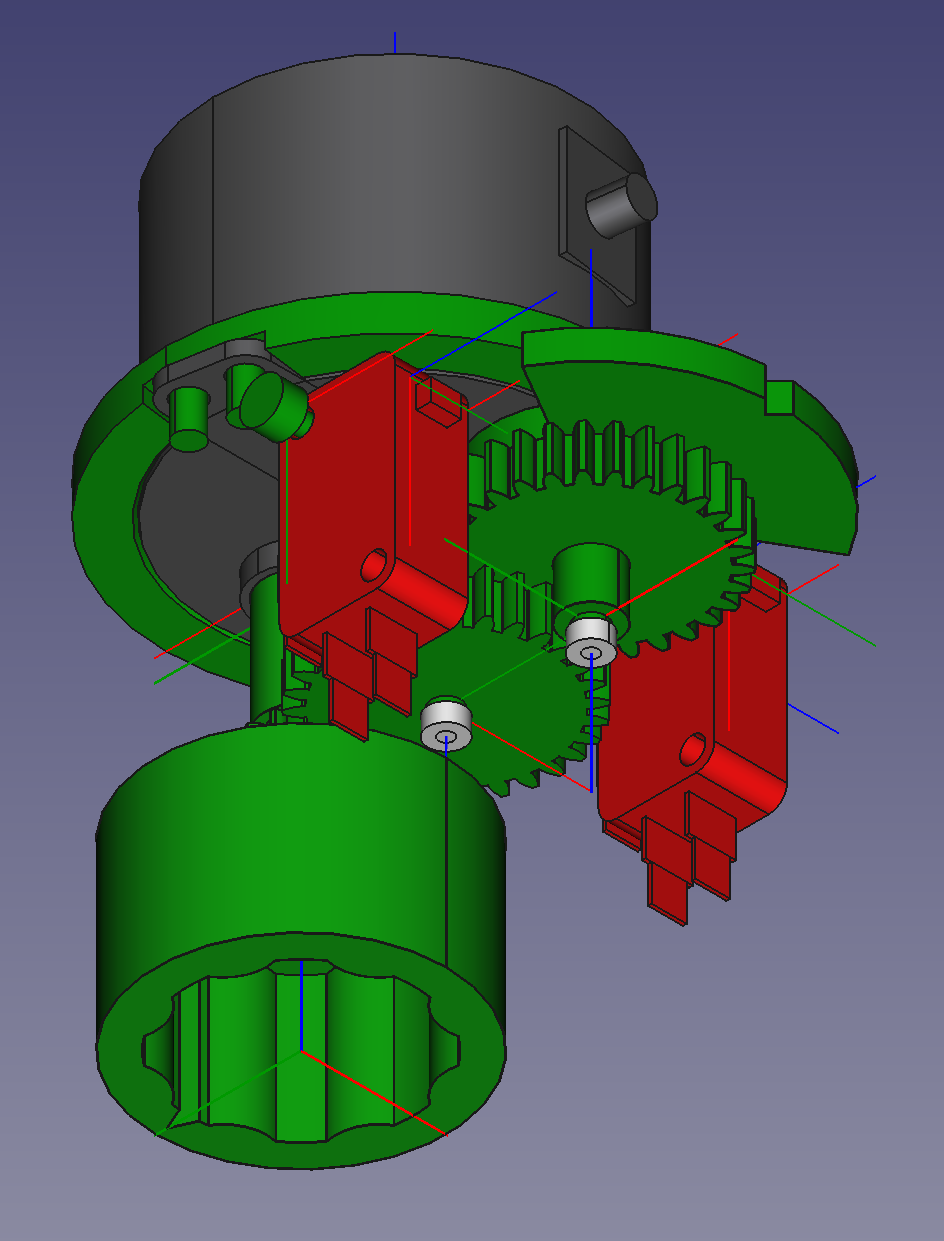Click the white bushing on the large gear

[590, 641]
